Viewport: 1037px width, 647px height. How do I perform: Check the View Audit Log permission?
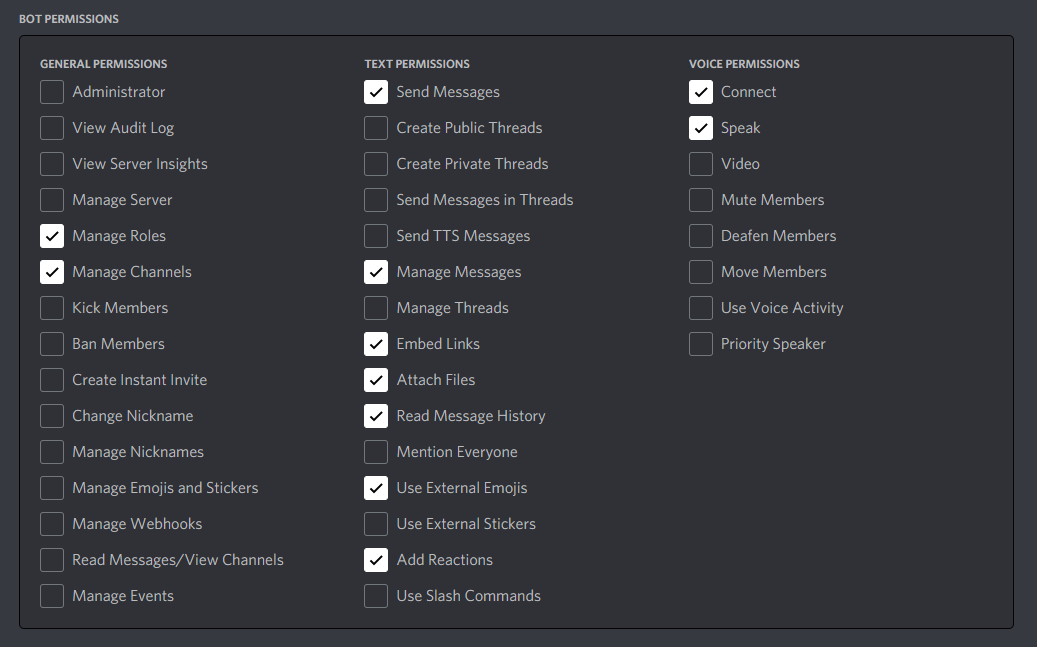51,128
